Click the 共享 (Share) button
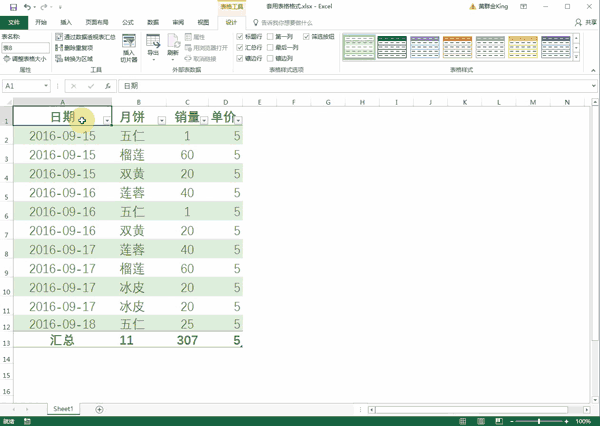This screenshot has height=426, width=600. coord(586,21)
